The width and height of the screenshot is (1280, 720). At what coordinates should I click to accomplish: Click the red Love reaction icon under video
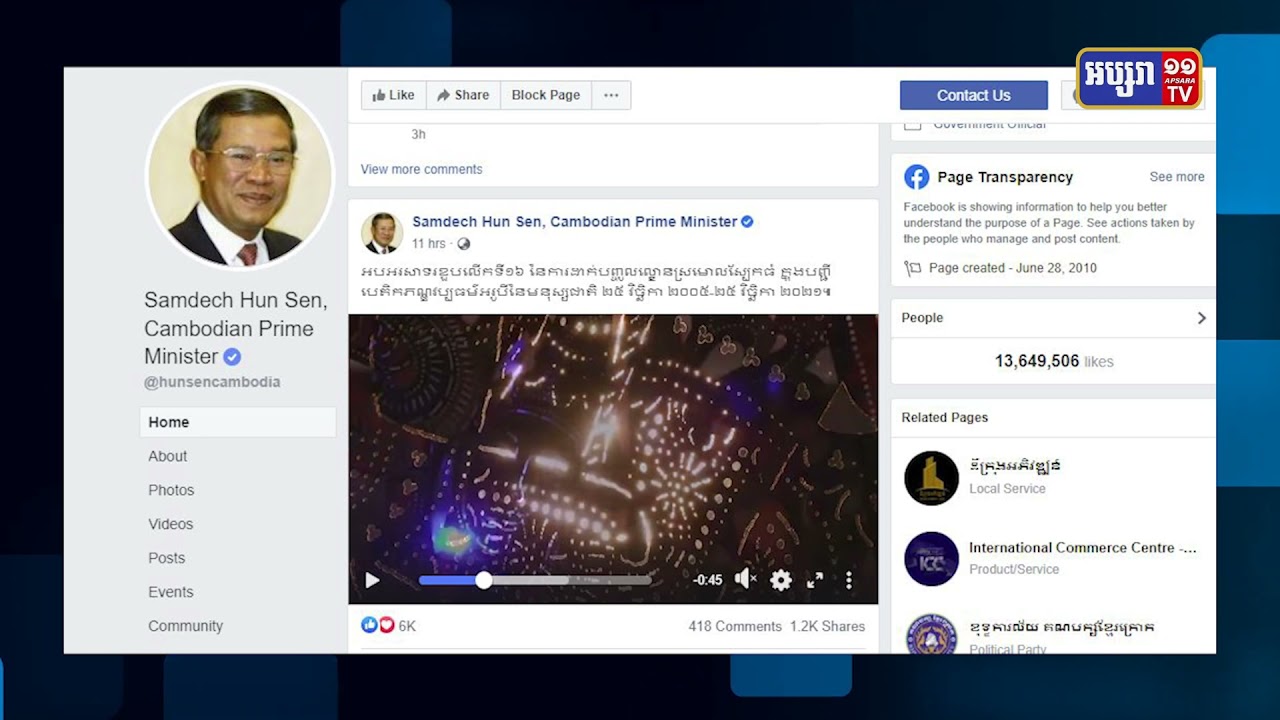coord(386,625)
